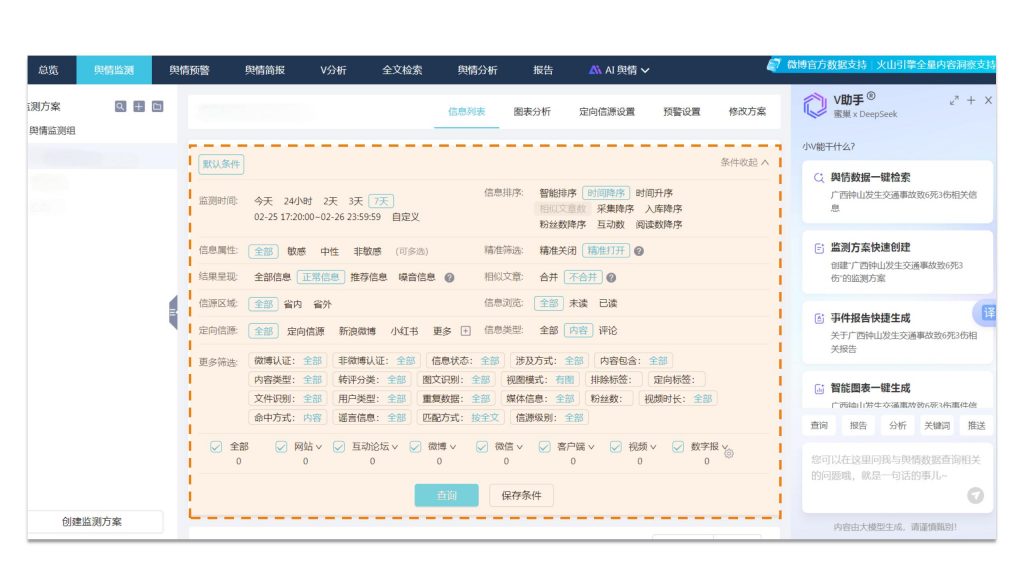This screenshot has height=576, width=1024.
Task: Switch to the 图表分析 tab
Action: 532,112
